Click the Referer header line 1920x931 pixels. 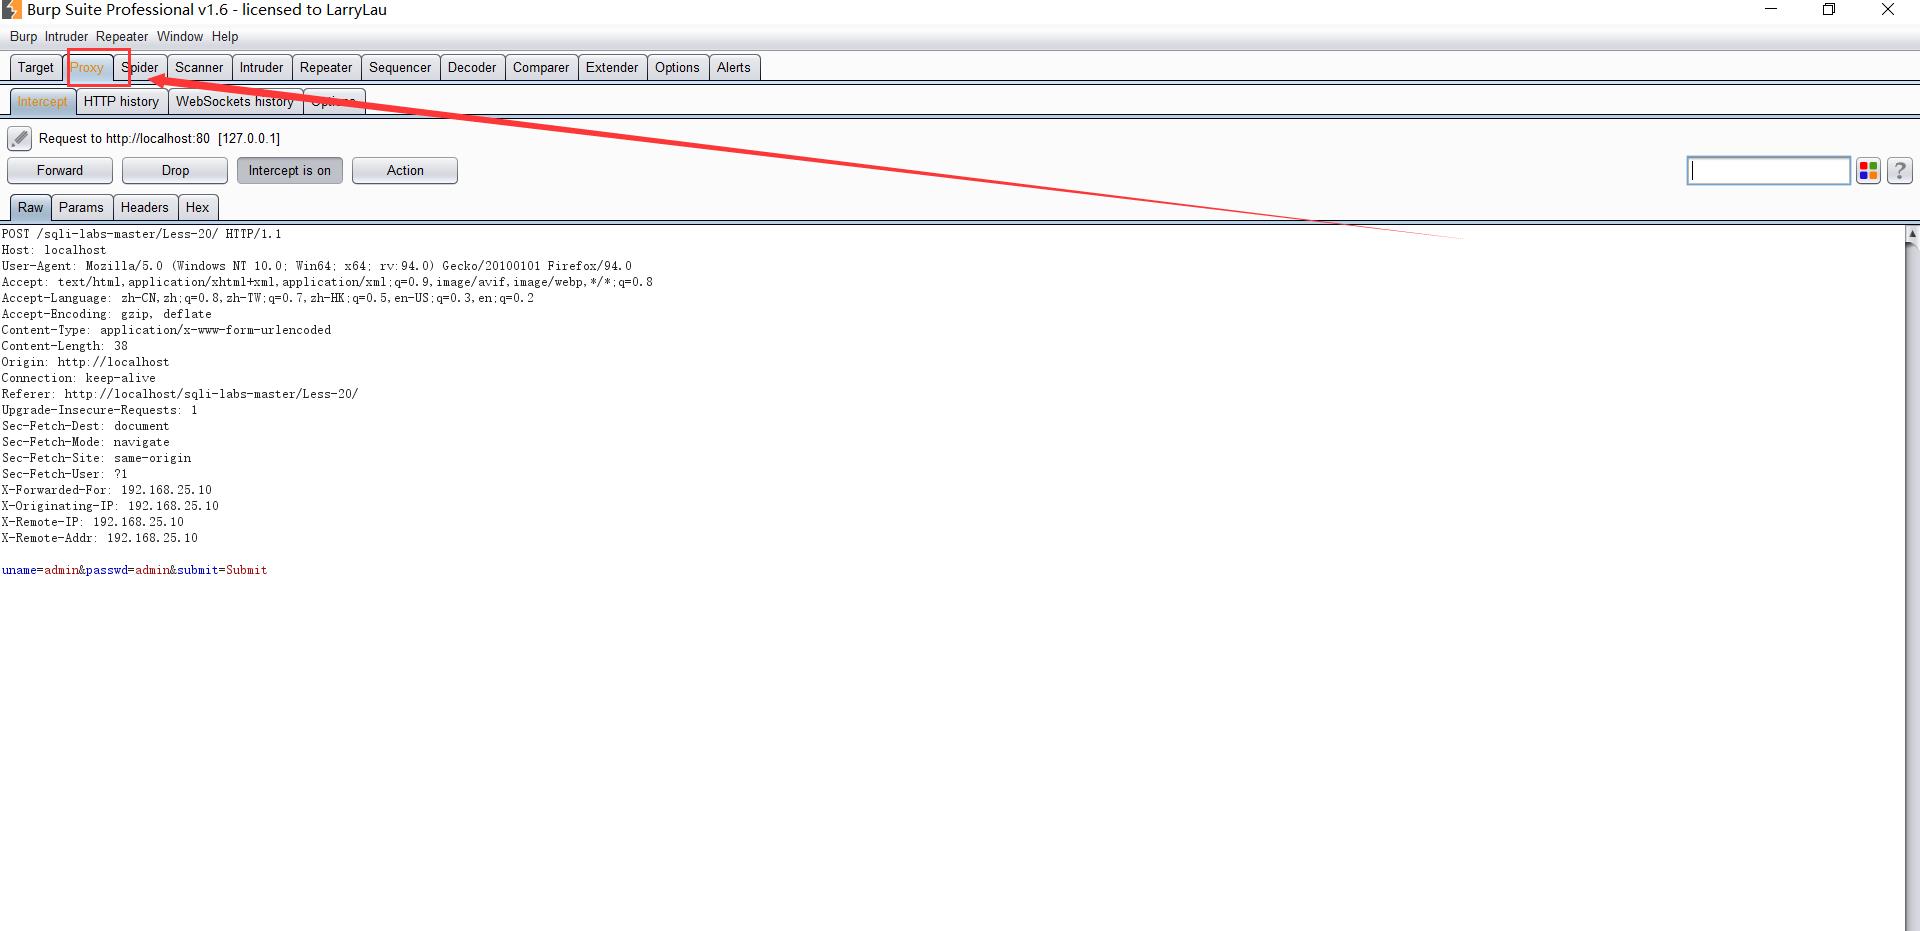180,394
